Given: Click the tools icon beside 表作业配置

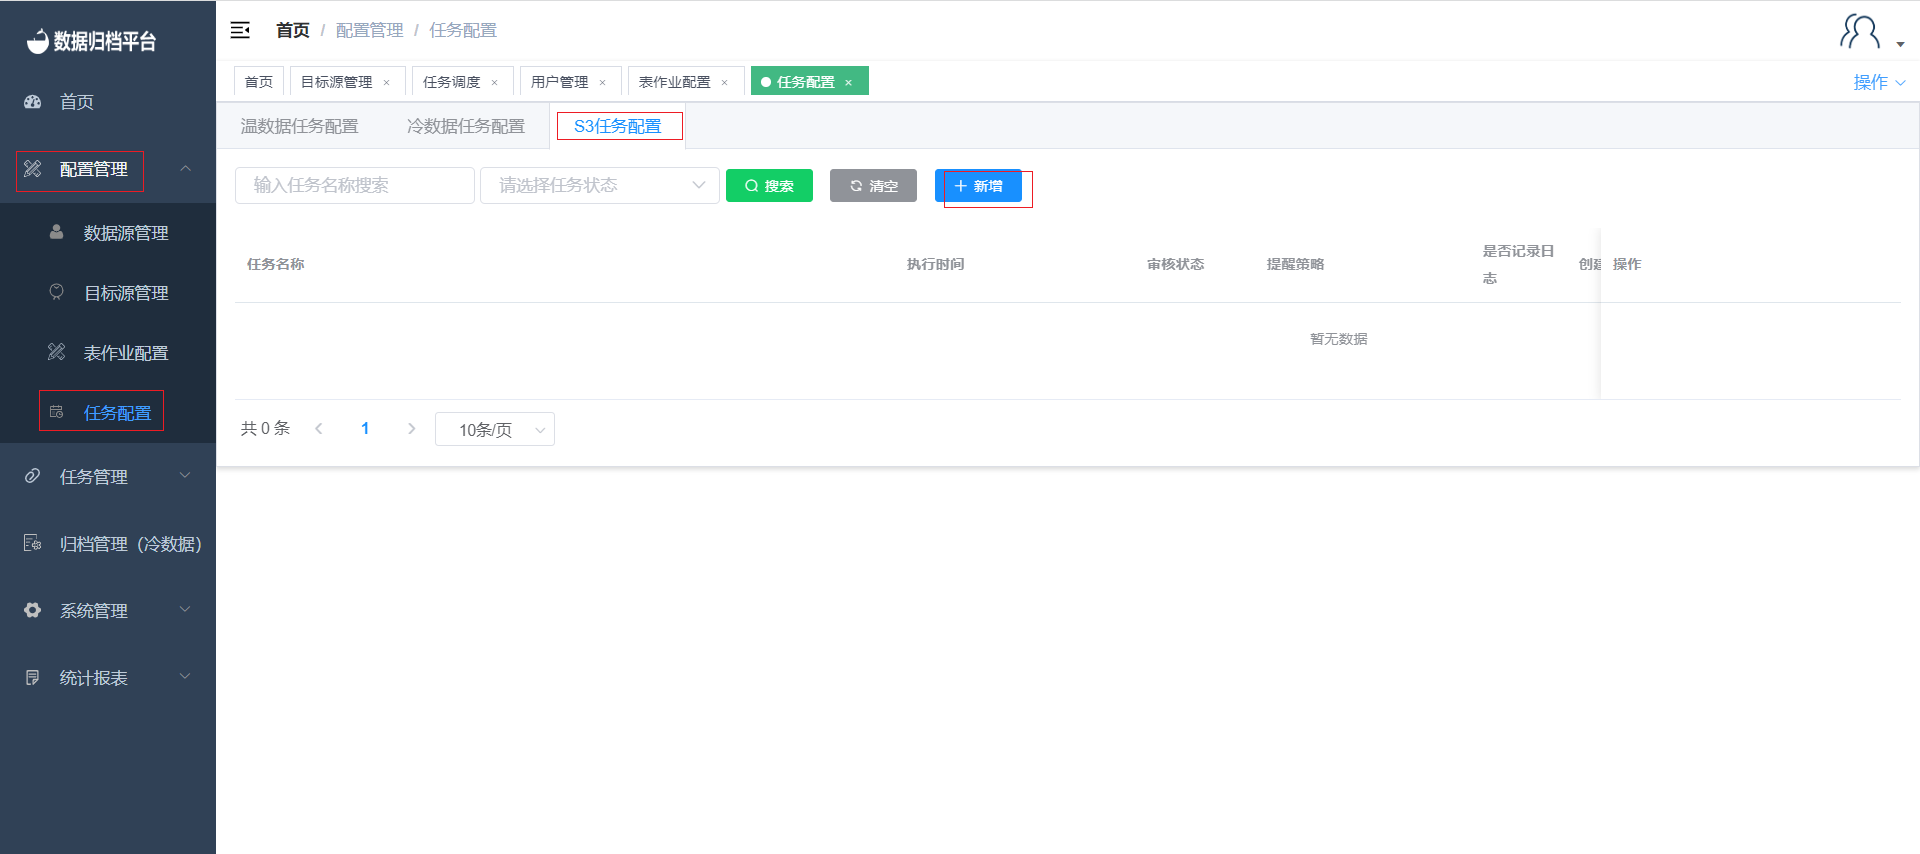Looking at the screenshot, I should point(57,352).
